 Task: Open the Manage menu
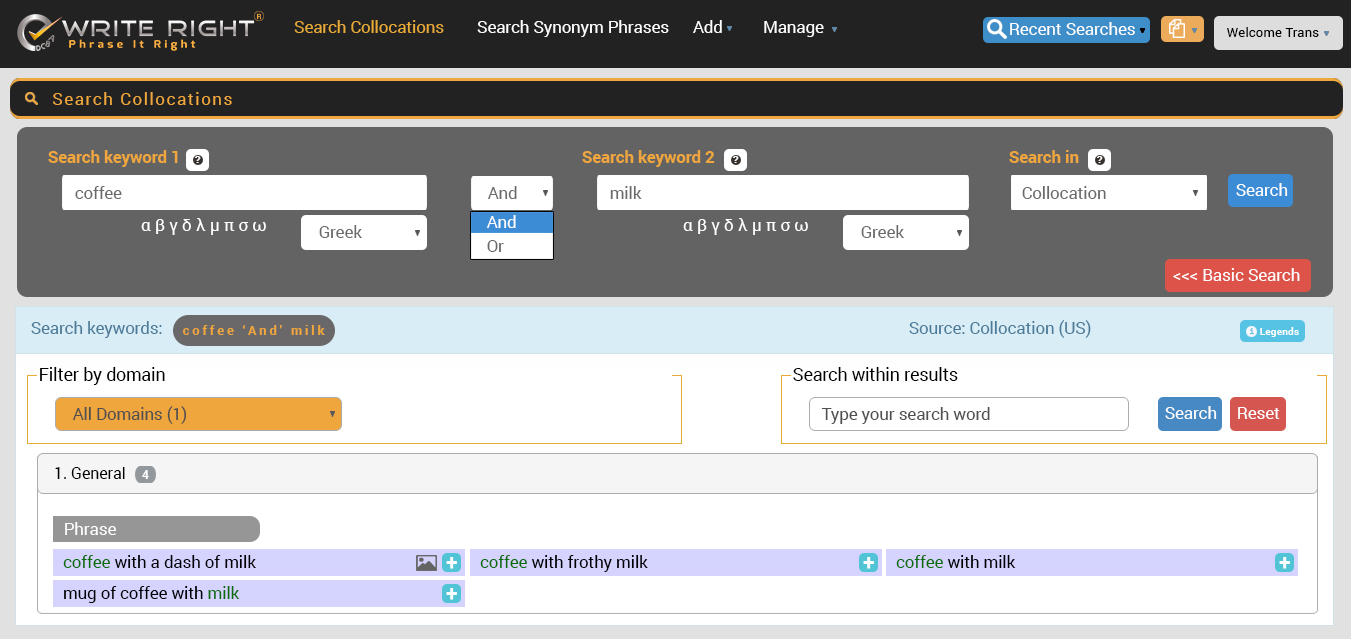[799, 27]
